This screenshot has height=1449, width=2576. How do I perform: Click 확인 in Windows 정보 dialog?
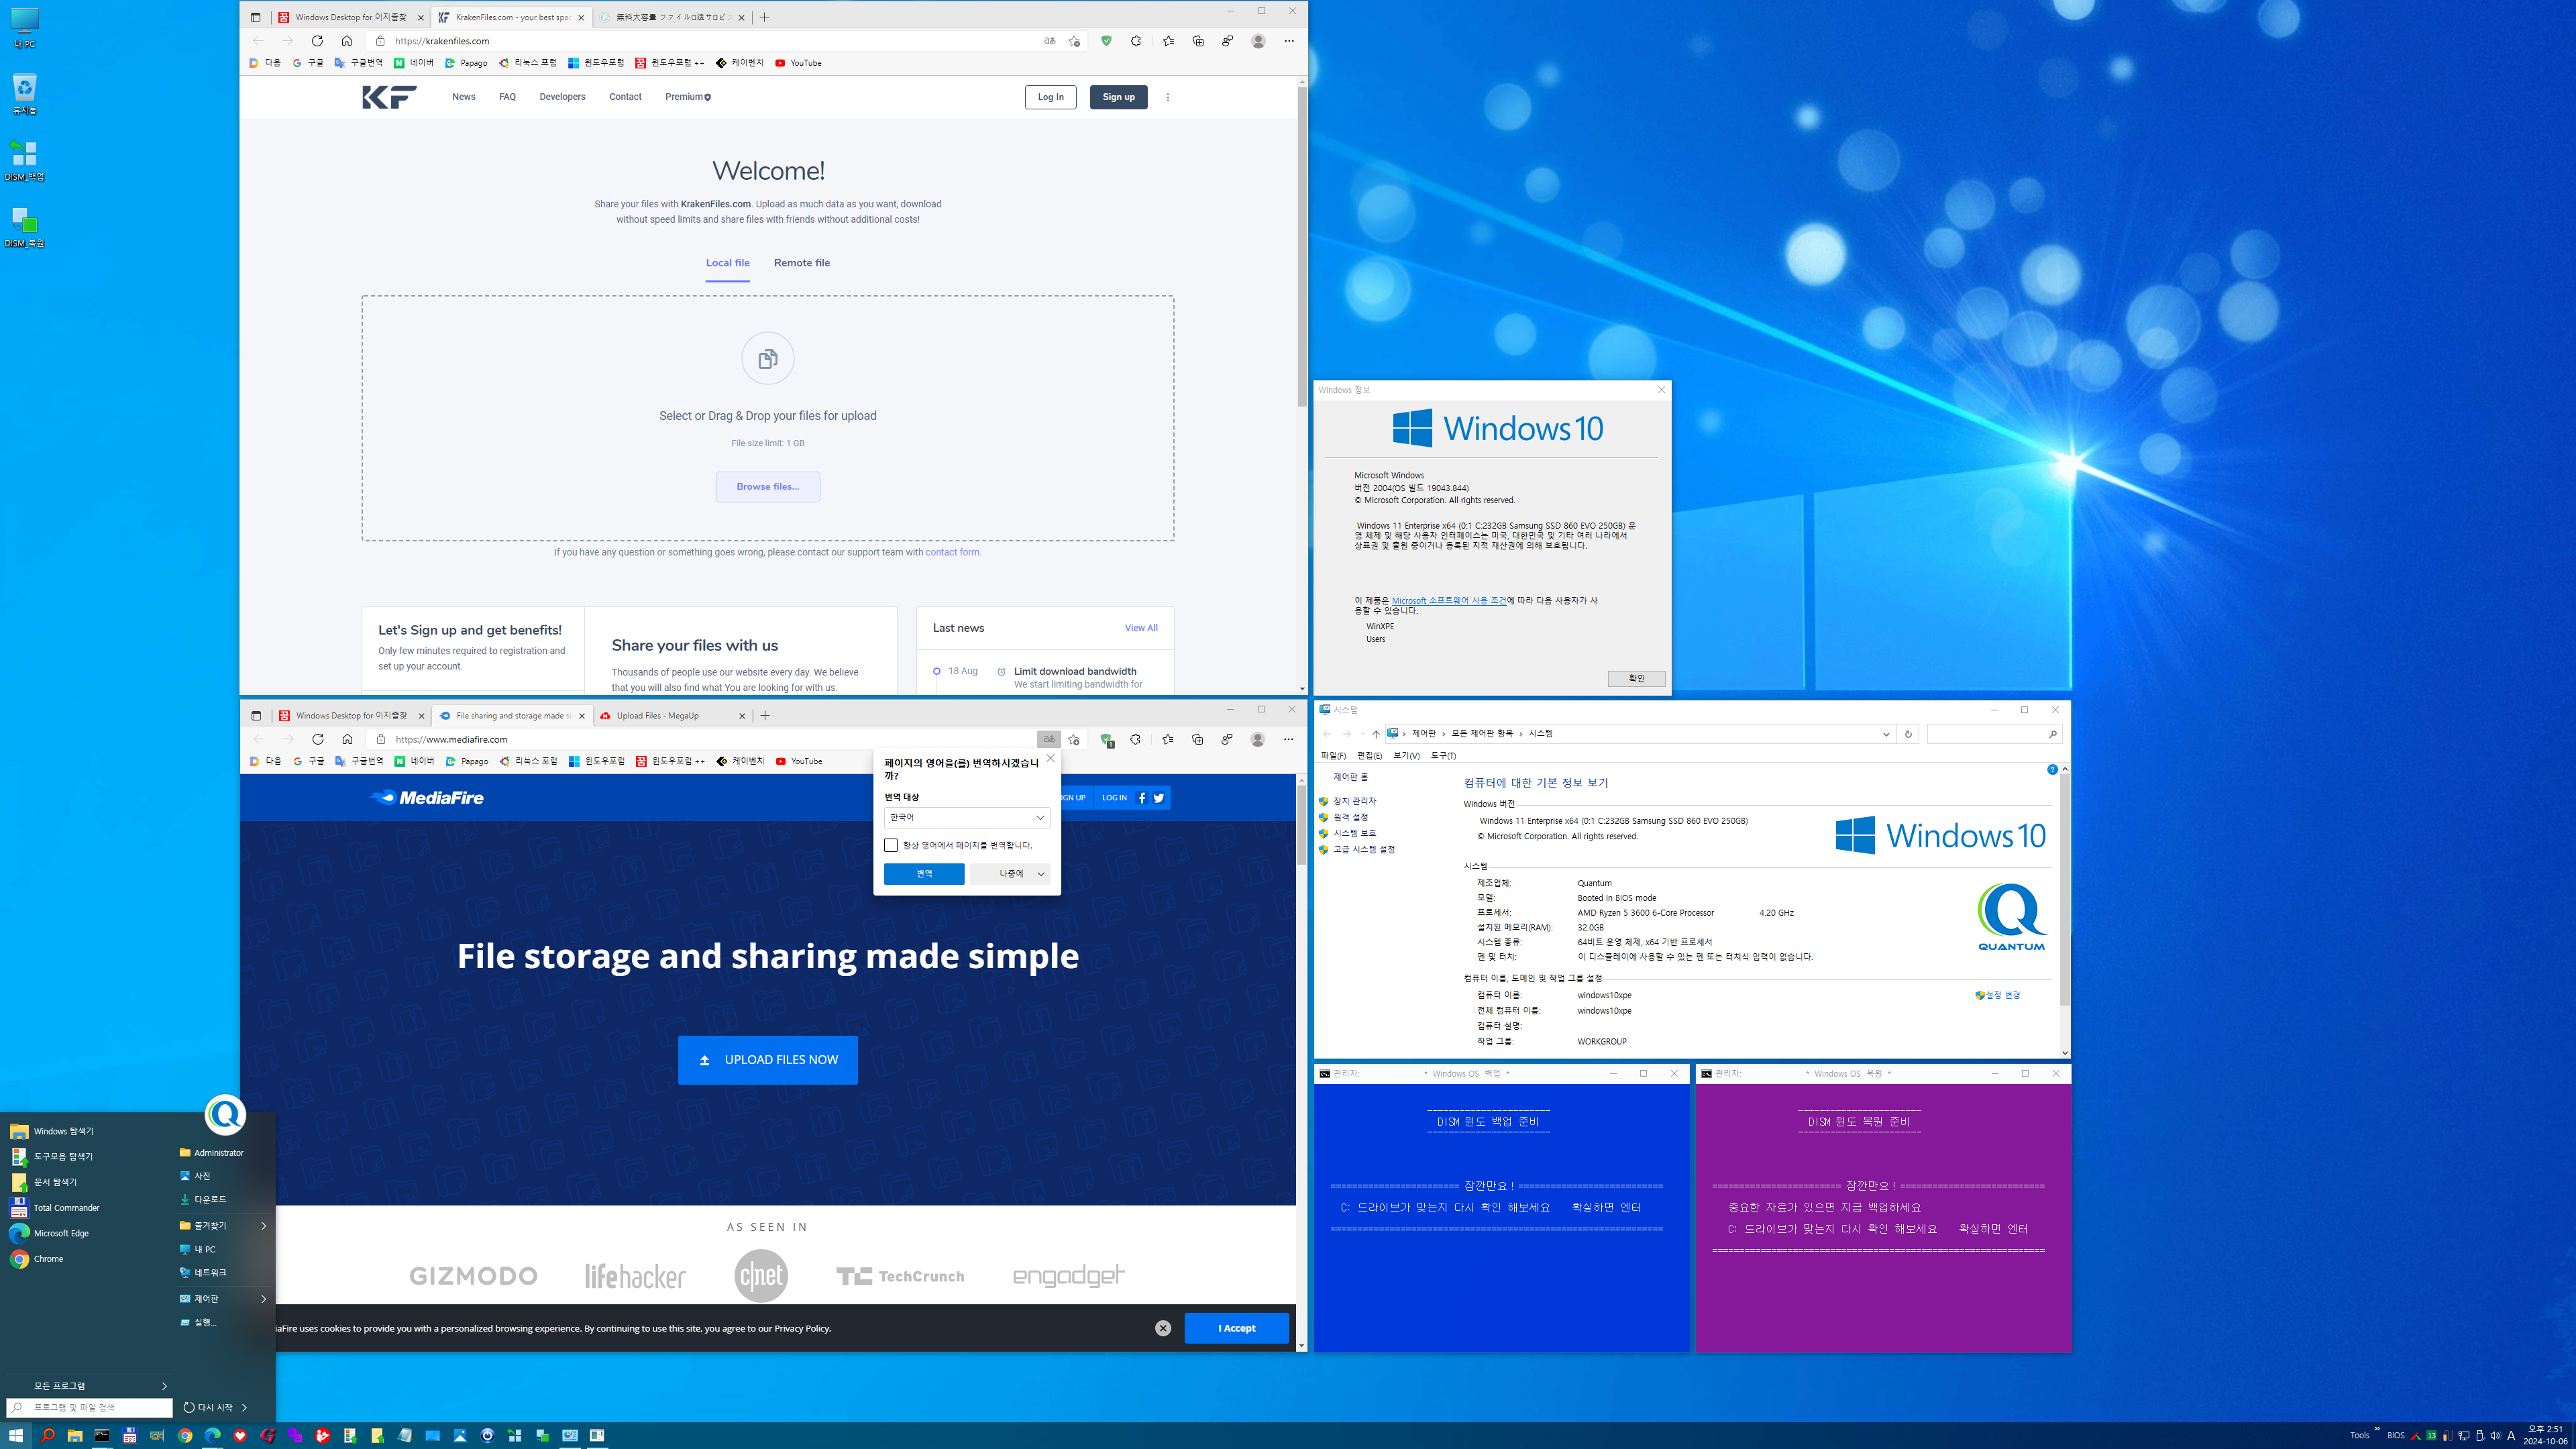(x=1636, y=679)
